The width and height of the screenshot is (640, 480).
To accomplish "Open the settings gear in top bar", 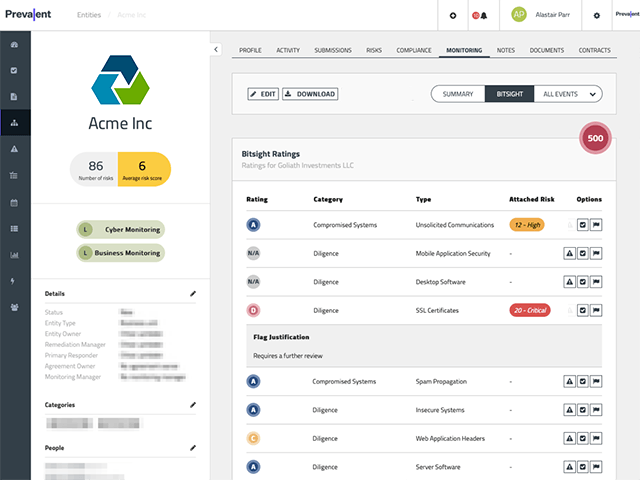I will (x=597, y=15).
